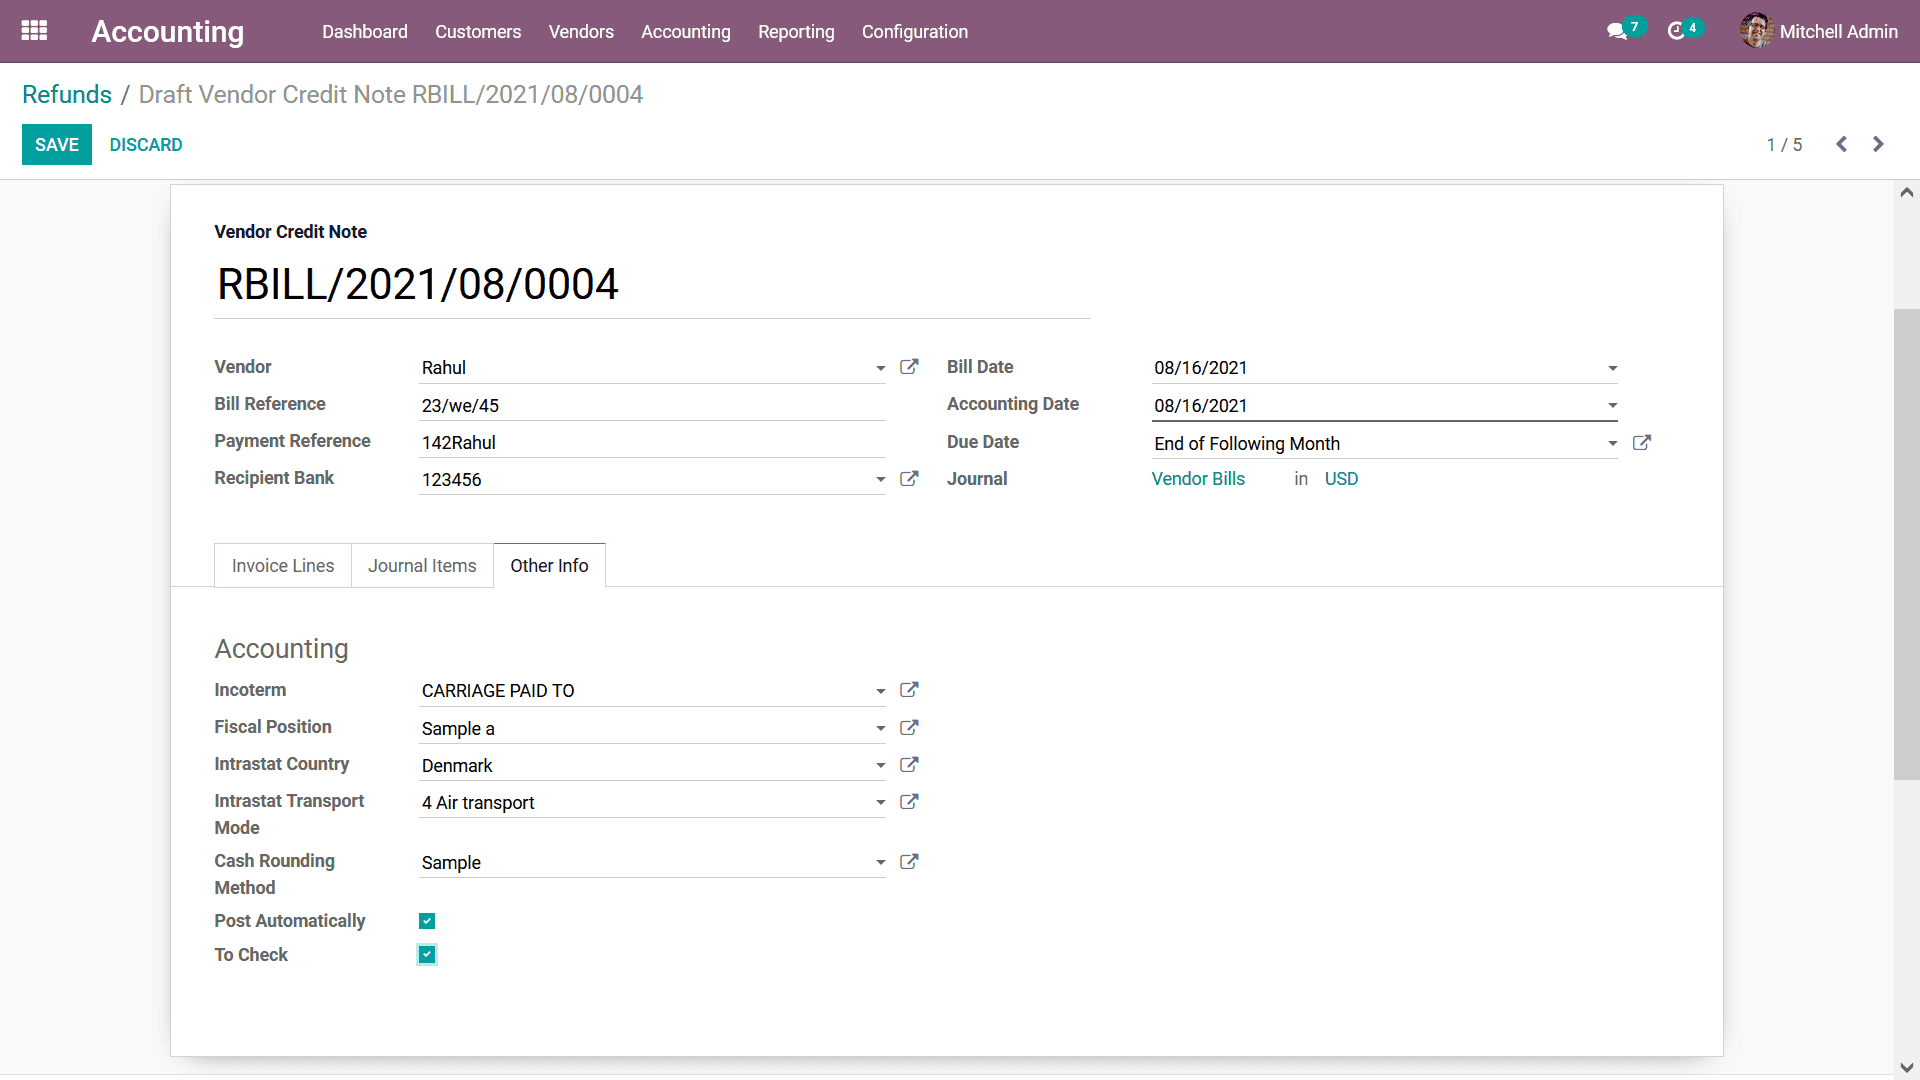
Task: Expand the Incoterm dropdown arrow
Action: [x=880, y=691]
